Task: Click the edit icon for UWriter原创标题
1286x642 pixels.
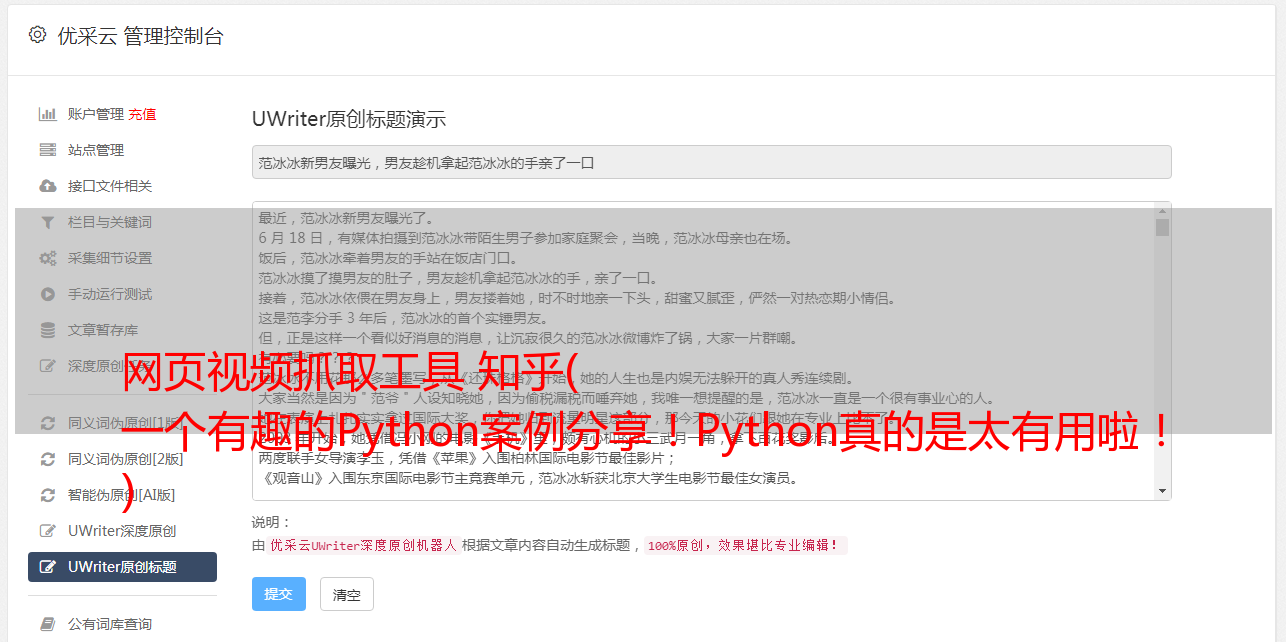Action: point(47,567)
